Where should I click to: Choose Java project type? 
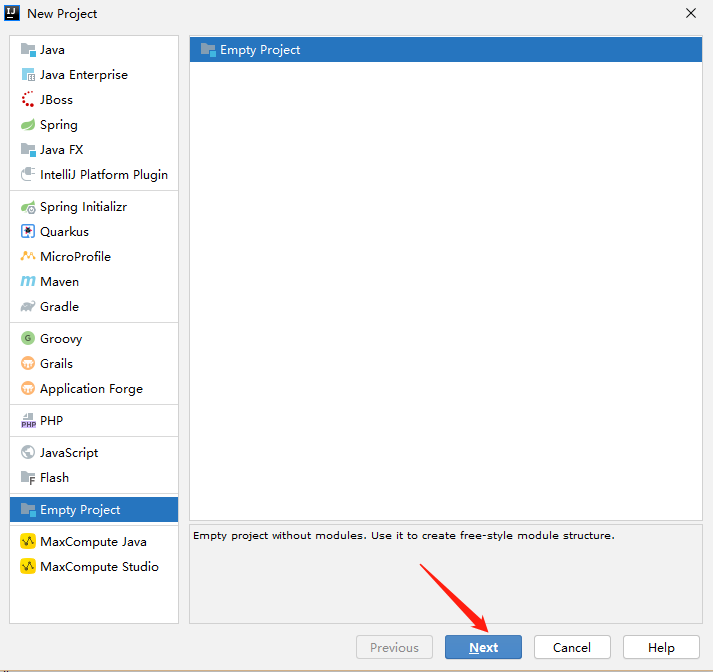pos(94,50)
